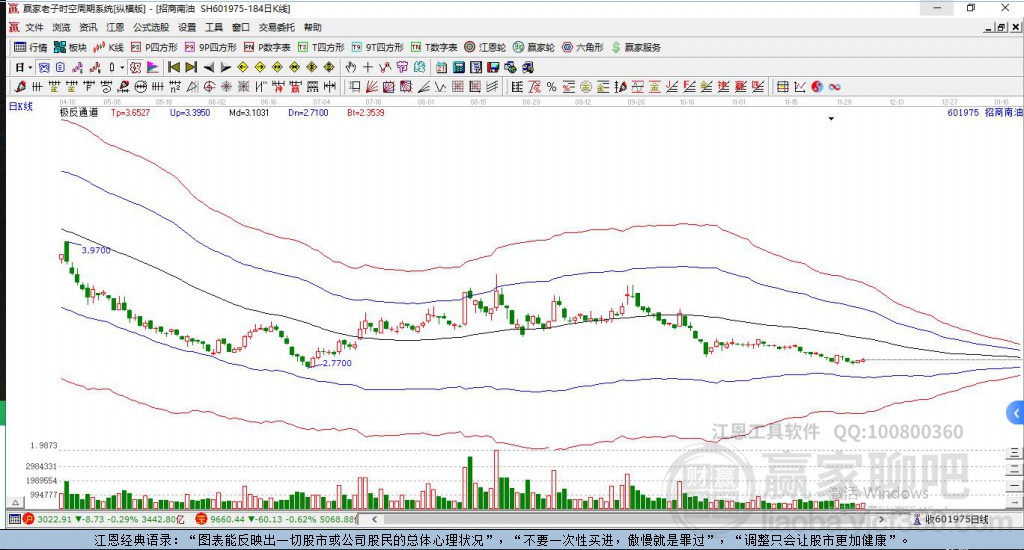The width and height of the screenshot is (1024, 550).
Task: Switch to K线 view
Action: click(108, 47)
